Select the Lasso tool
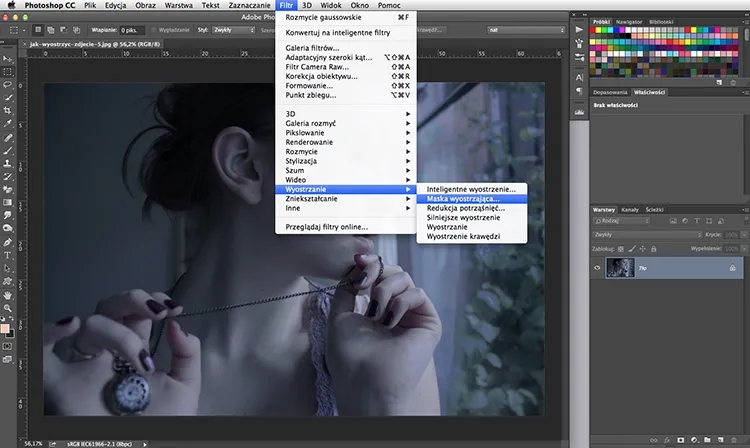This screenshot has height=448, width=750. 8,85
